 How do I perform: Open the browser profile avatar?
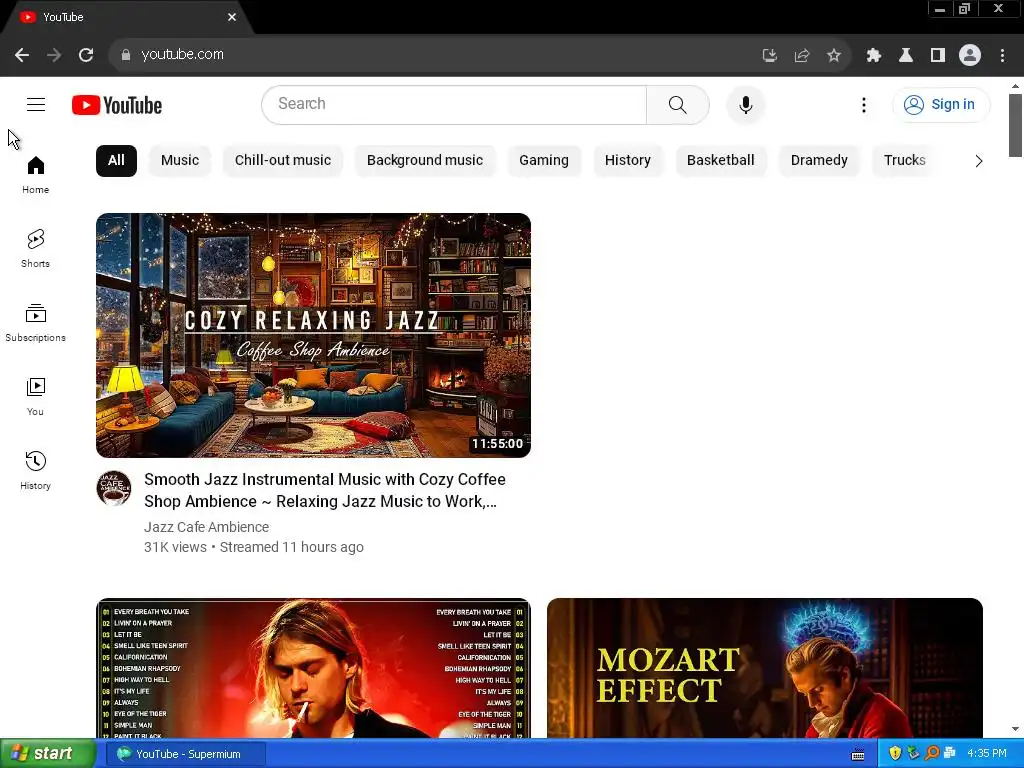tap(970, 56)
